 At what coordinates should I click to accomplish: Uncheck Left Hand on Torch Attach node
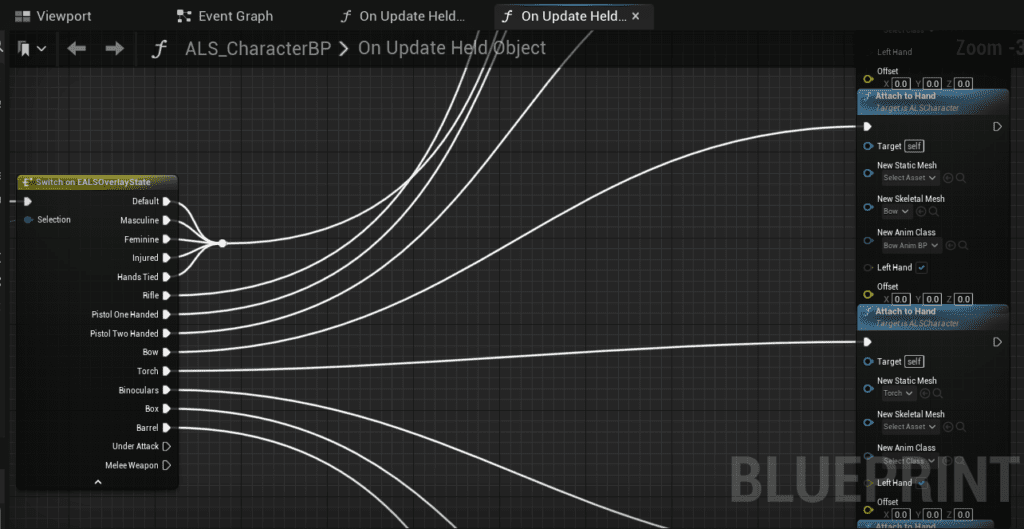[921, 483]
